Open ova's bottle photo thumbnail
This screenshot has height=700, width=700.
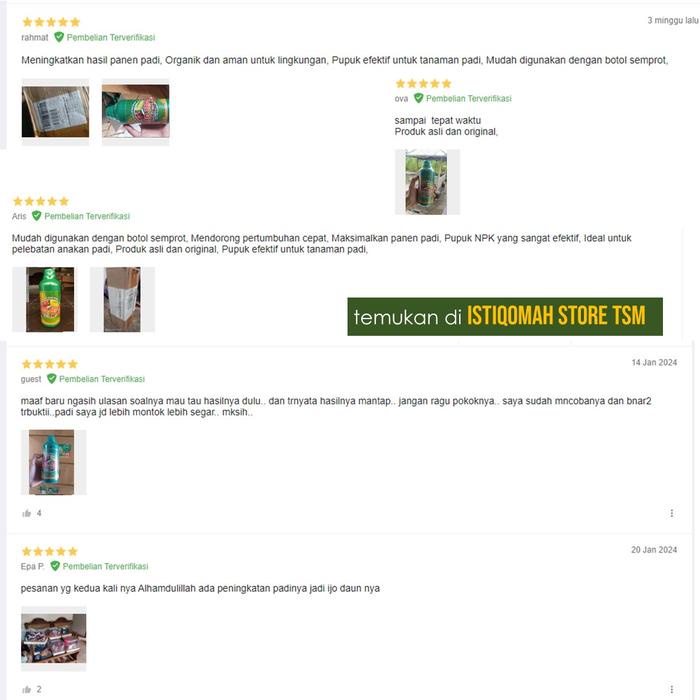pyautogui.click(x=427, y=182)
